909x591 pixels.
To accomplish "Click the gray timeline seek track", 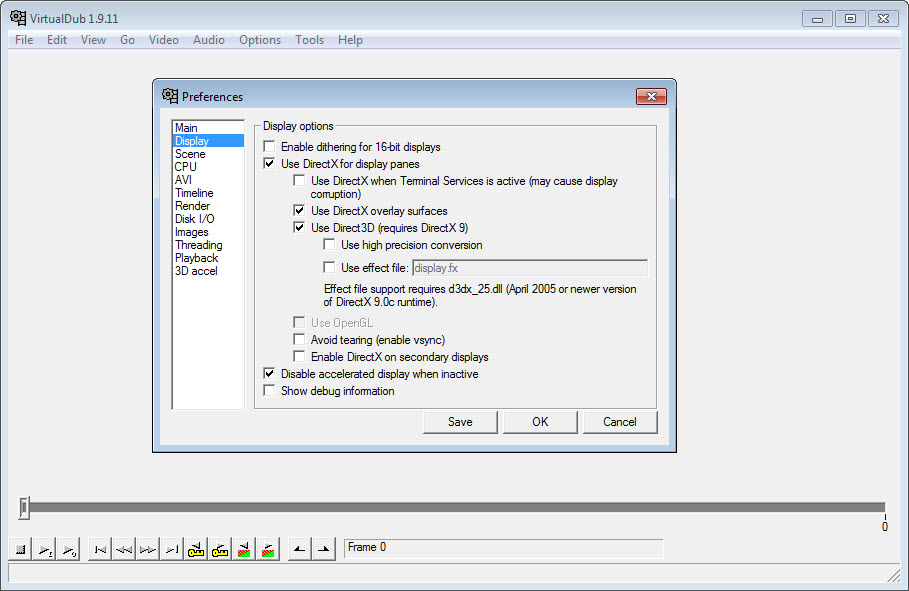I will (457, 507).
